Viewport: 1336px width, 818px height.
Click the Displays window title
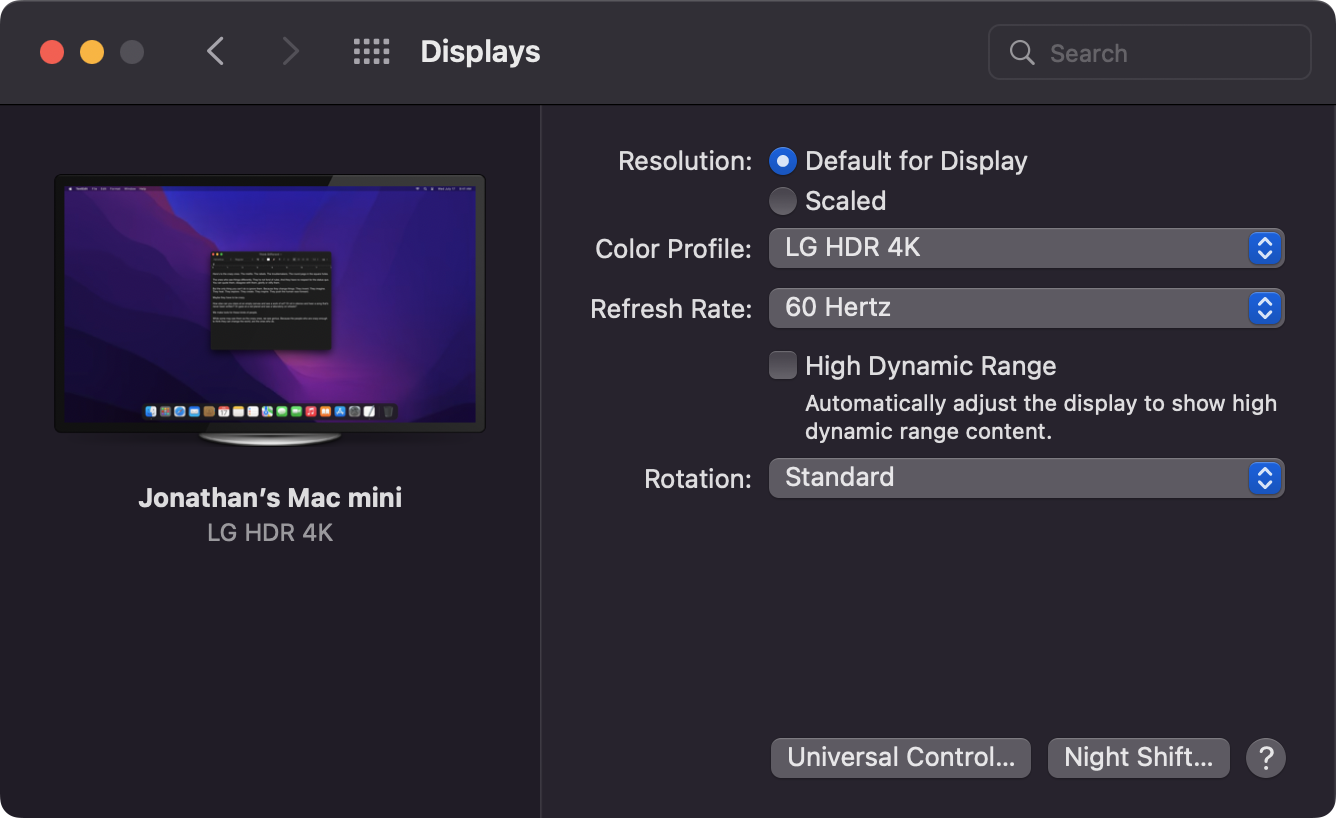pyautogui.click(x=480, y=52)
